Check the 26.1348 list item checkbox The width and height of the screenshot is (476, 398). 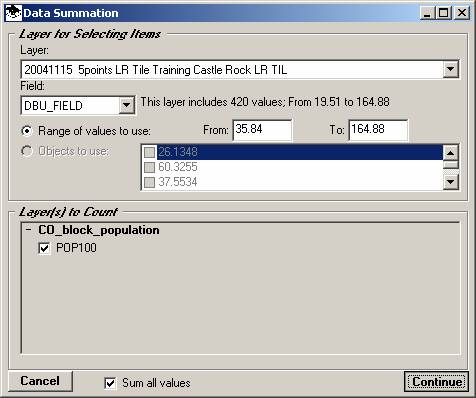pos(149,152)
